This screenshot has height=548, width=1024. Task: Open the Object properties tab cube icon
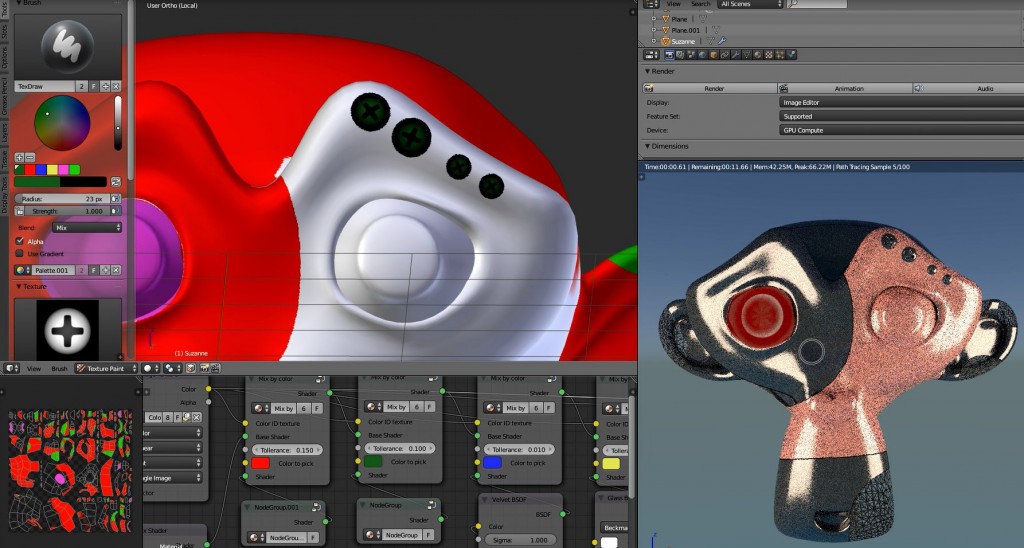coord(714,55)
